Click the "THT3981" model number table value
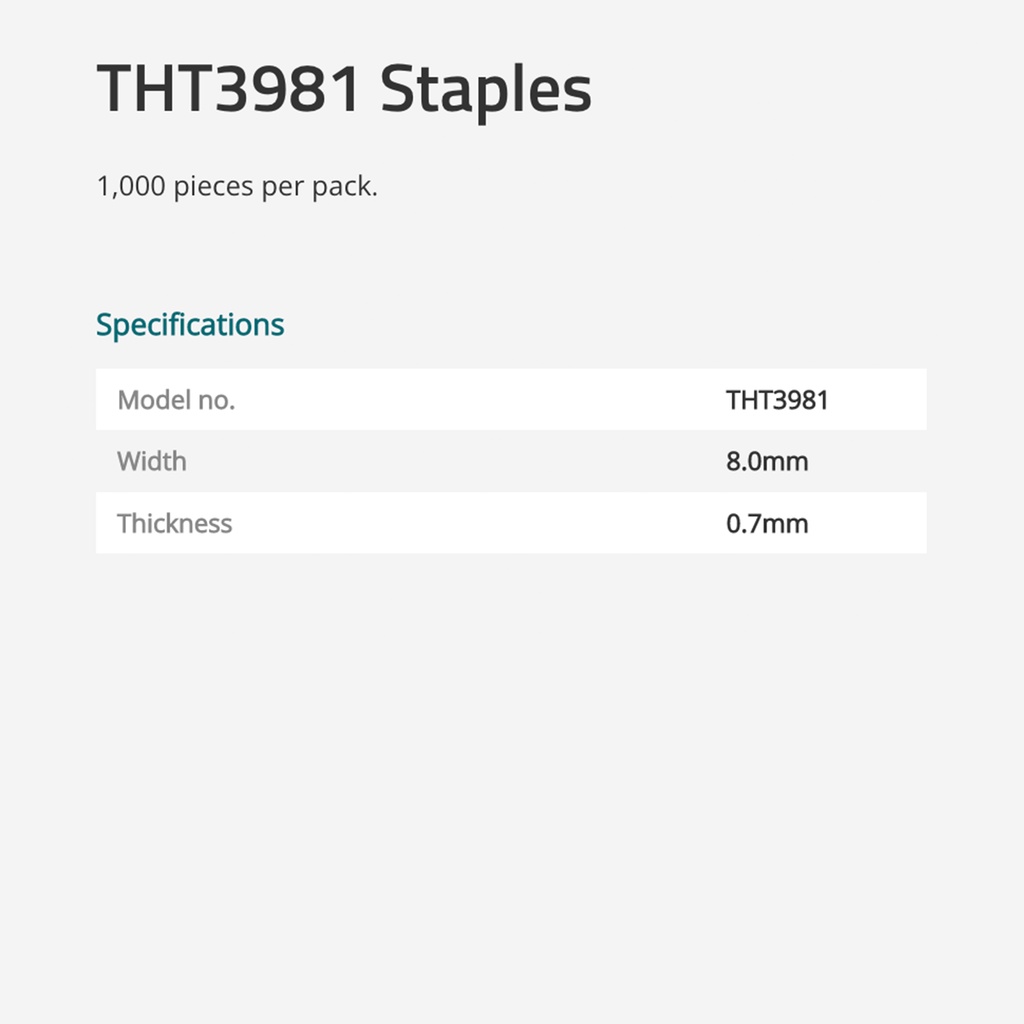 click(777, 400)
